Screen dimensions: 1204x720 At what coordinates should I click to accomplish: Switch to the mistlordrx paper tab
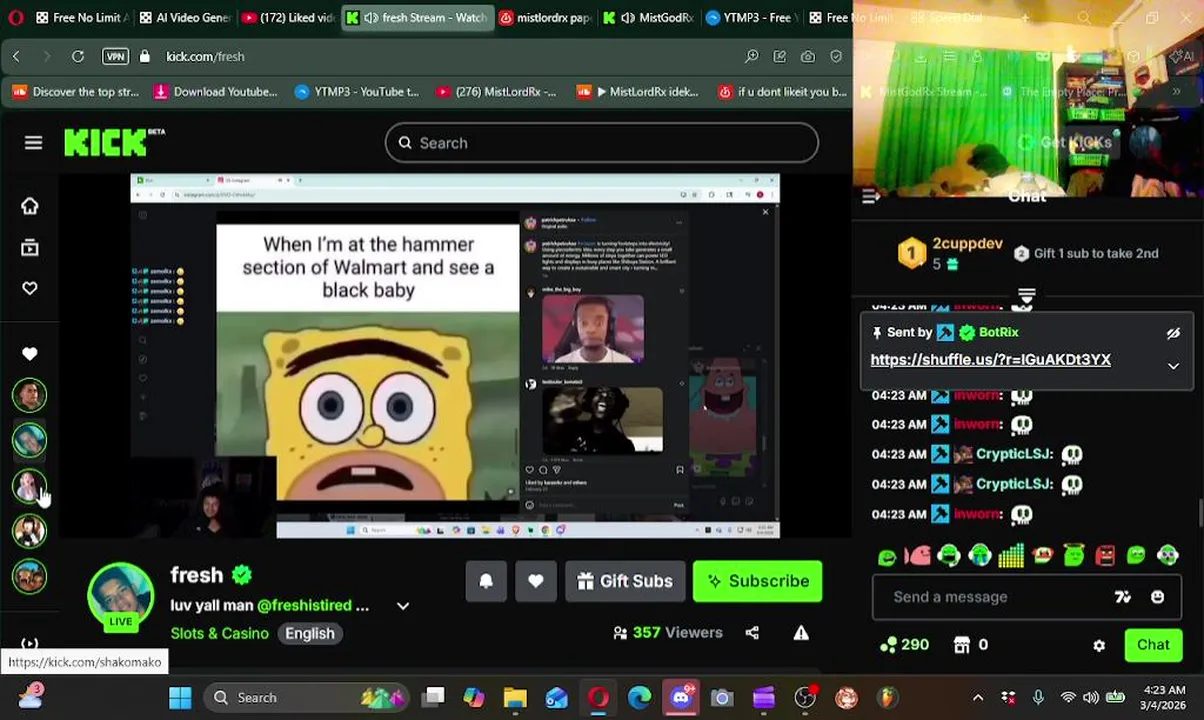[x=545, y=18]
